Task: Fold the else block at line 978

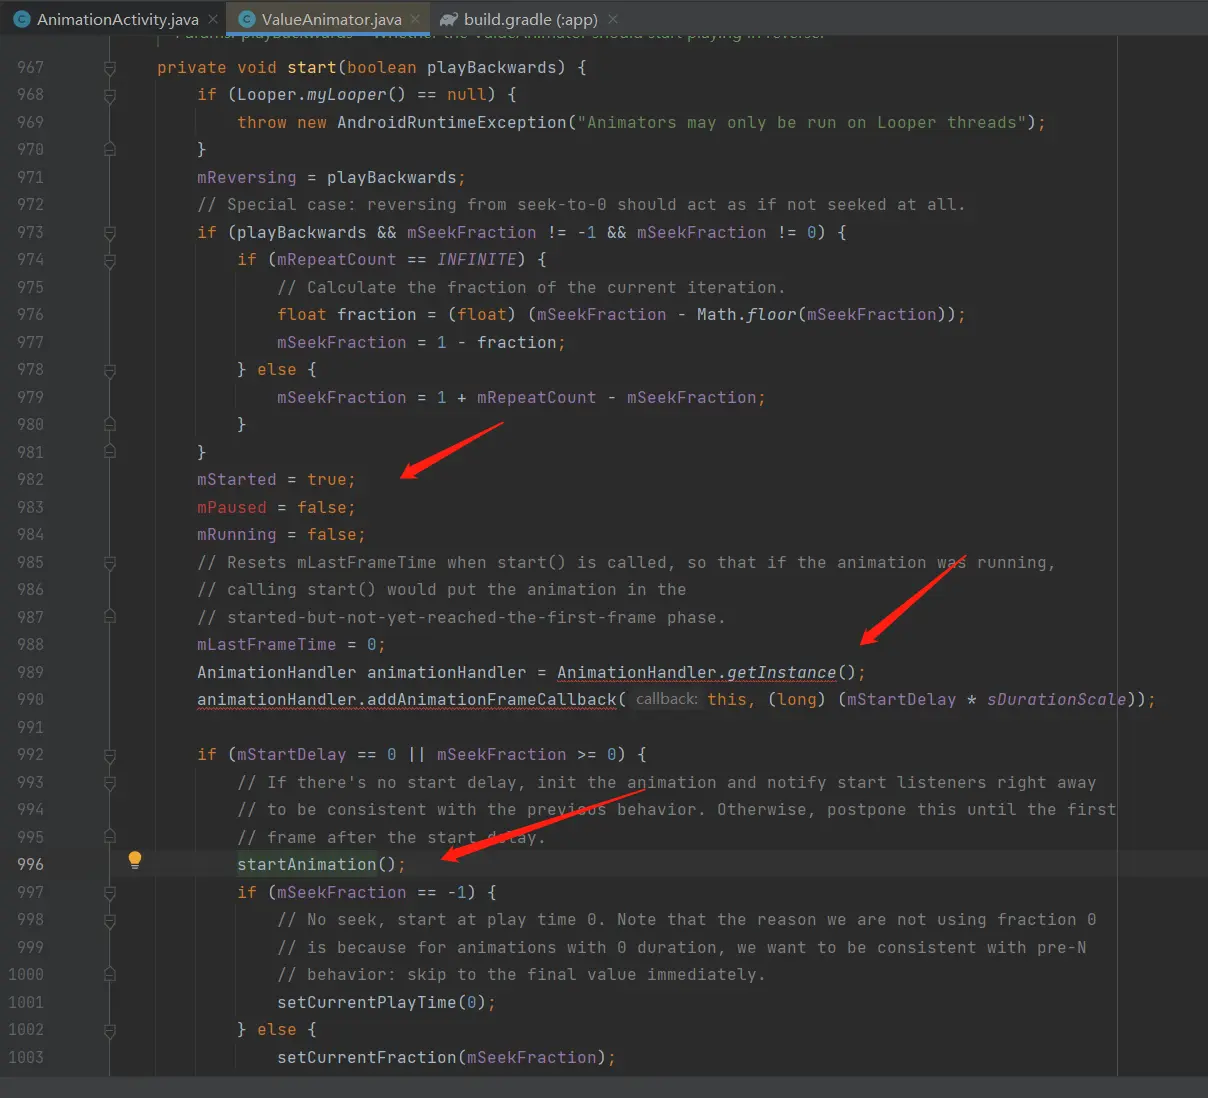Action: (110, 370)
